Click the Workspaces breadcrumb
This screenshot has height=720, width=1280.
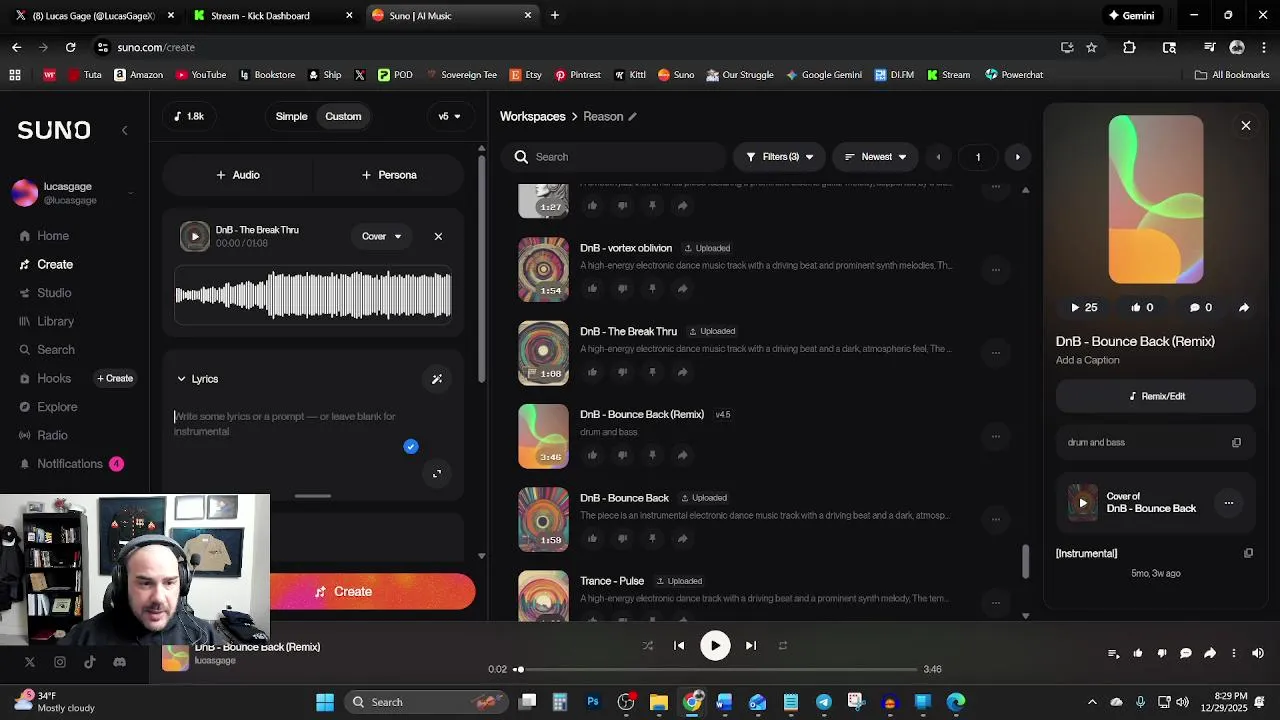(532, 116)
